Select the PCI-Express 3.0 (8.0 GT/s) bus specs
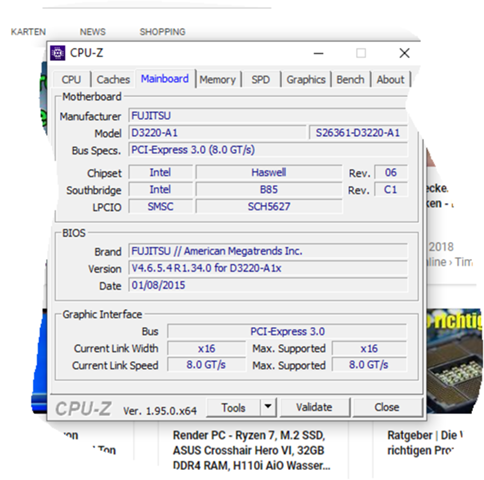This screenshot has width=484, height=480. pos(268,150)
